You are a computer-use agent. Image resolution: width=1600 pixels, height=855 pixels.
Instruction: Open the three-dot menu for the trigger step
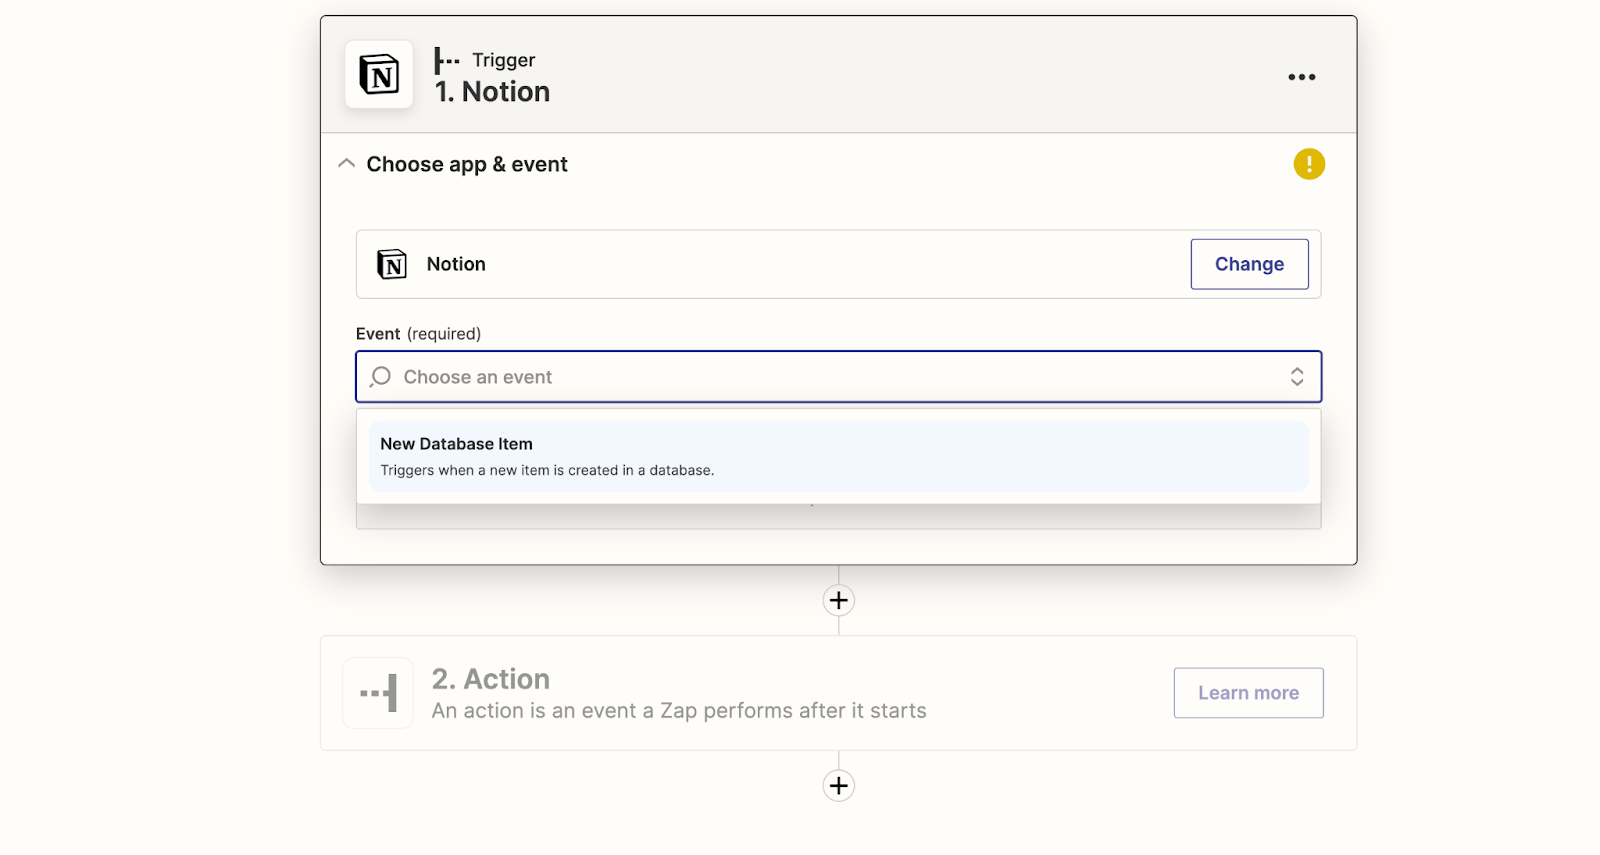coord(1301,77)
